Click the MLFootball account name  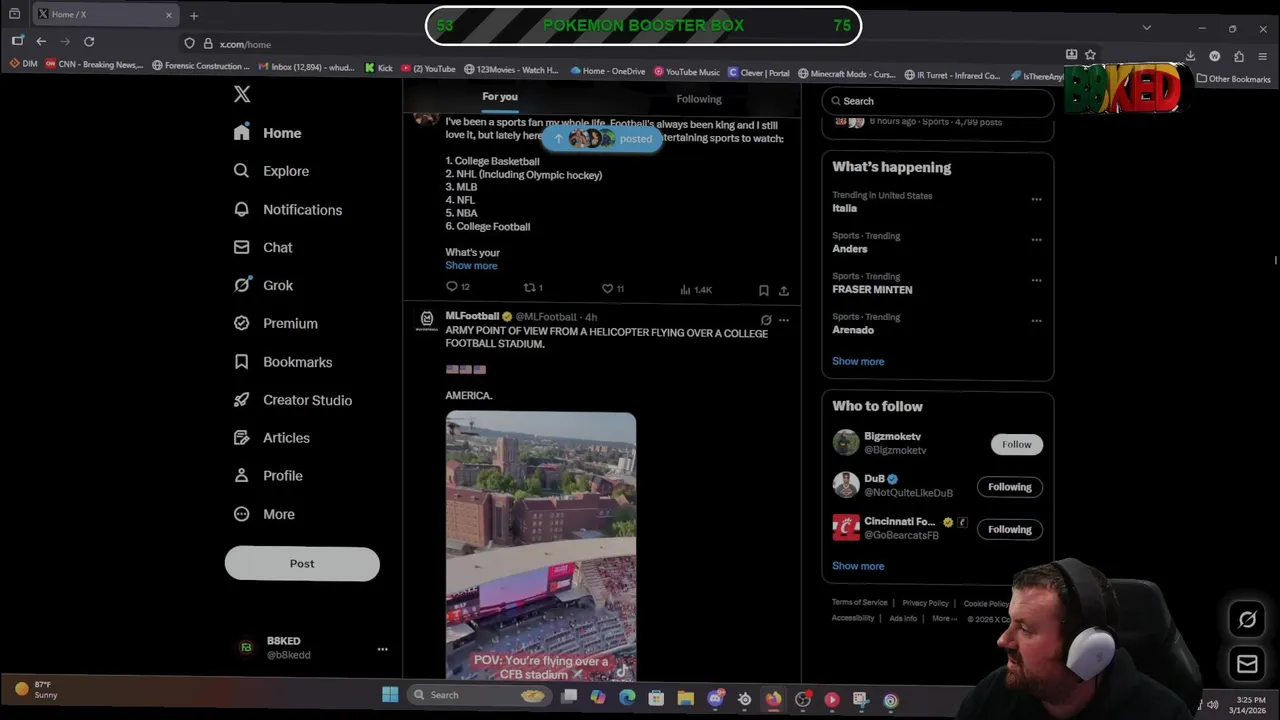click(x=472, y=316)
